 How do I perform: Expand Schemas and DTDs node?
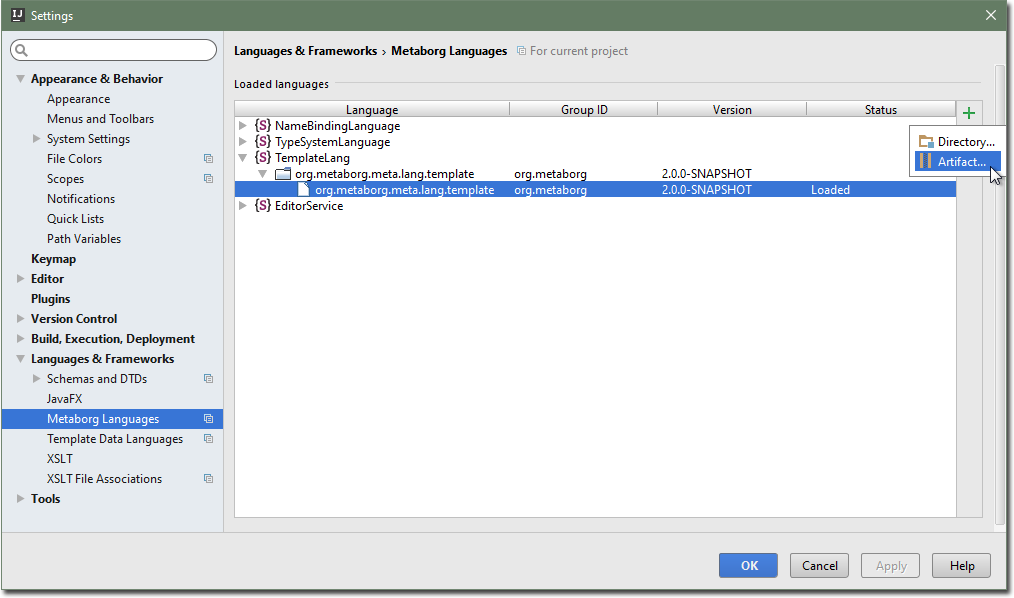(x=36, y=379)
